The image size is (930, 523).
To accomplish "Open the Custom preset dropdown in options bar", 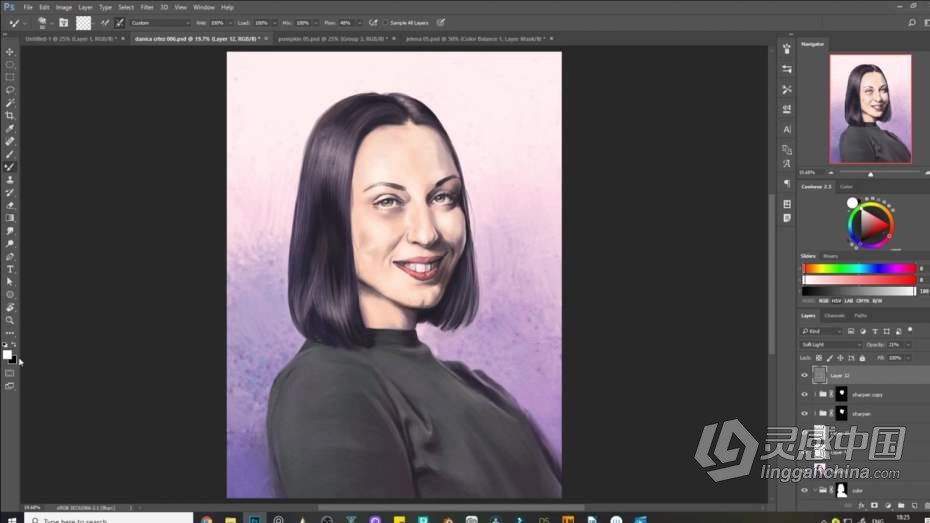I will (x=160, y=22).
